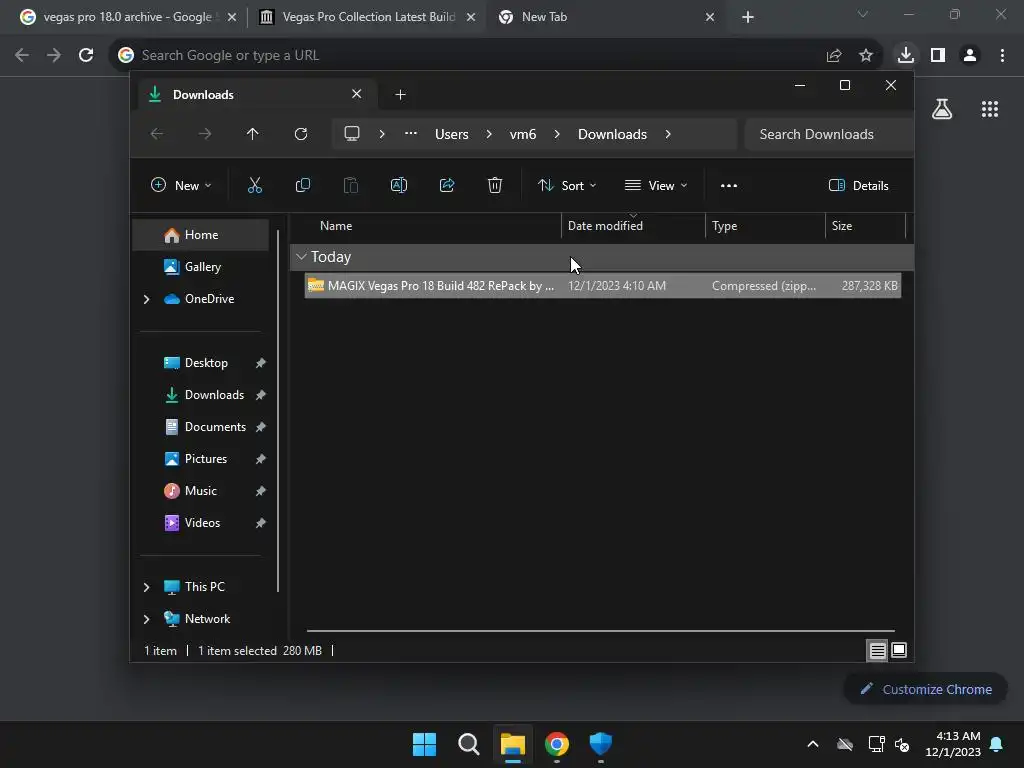Image resolution: width=1024 pixels, height=768 pixels.
Task: Open Google apps grid icon
Action: click(989, 109)
